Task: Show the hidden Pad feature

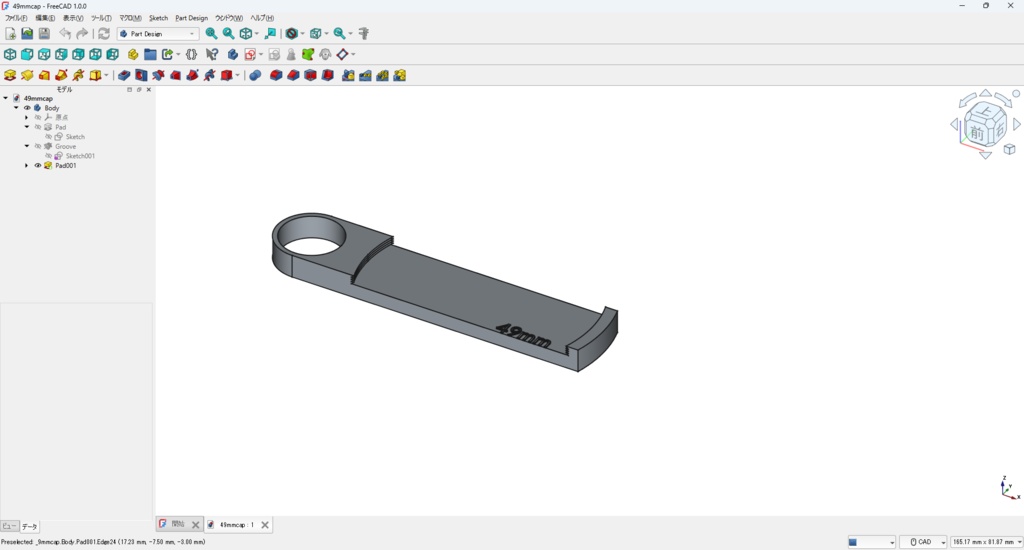Action: pos(38,127)
